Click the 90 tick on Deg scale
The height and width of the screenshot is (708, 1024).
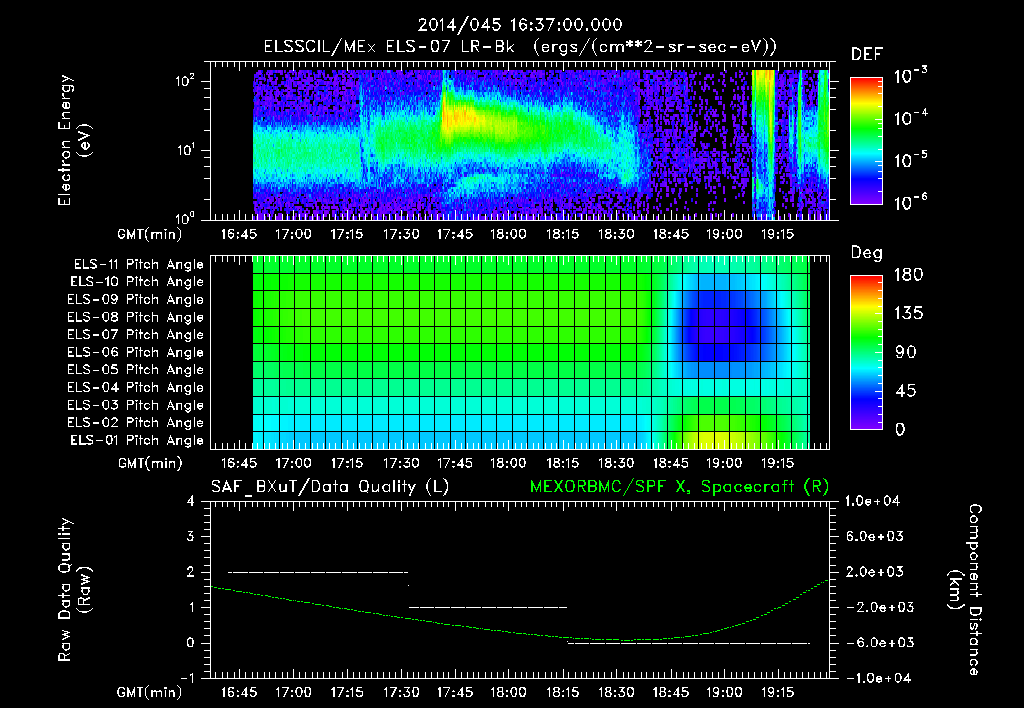906,353
